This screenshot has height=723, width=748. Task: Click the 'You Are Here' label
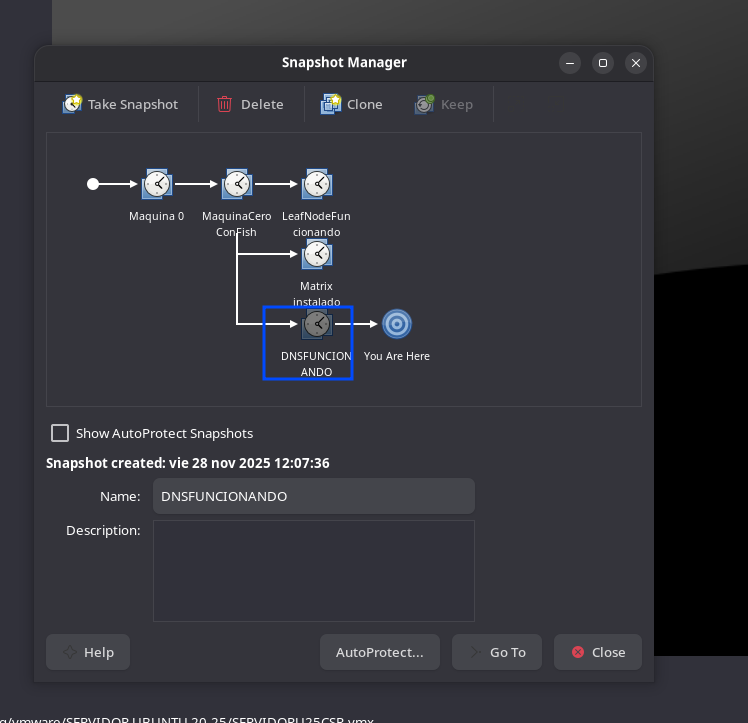[x=397, y=356]
